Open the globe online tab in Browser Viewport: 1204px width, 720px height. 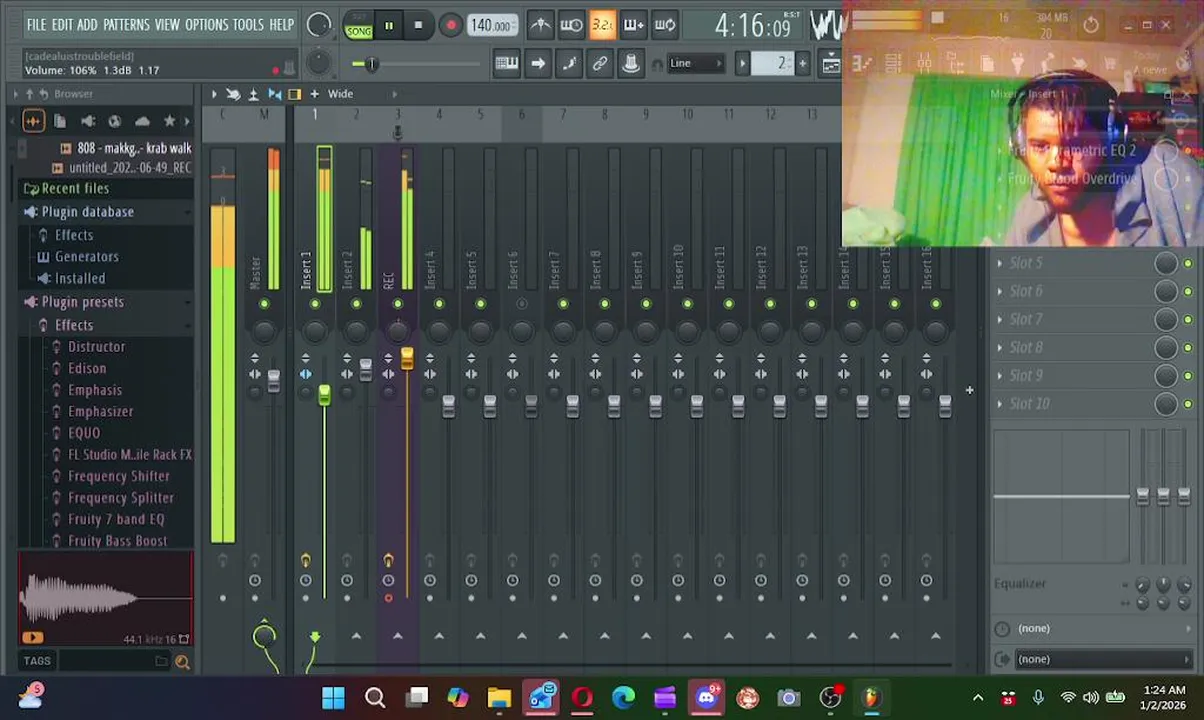click(x=115, y=121)
